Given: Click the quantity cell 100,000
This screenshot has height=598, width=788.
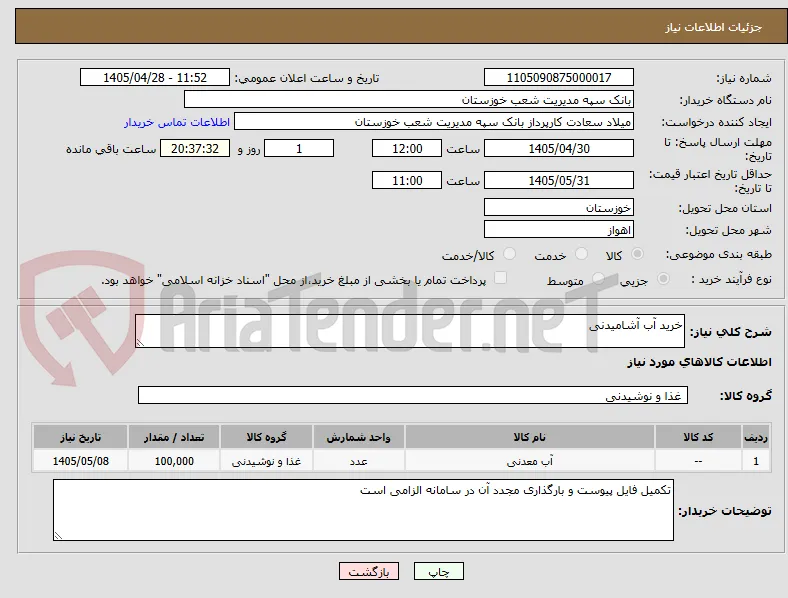Looking at the screenshot, I should coord(174,461).
